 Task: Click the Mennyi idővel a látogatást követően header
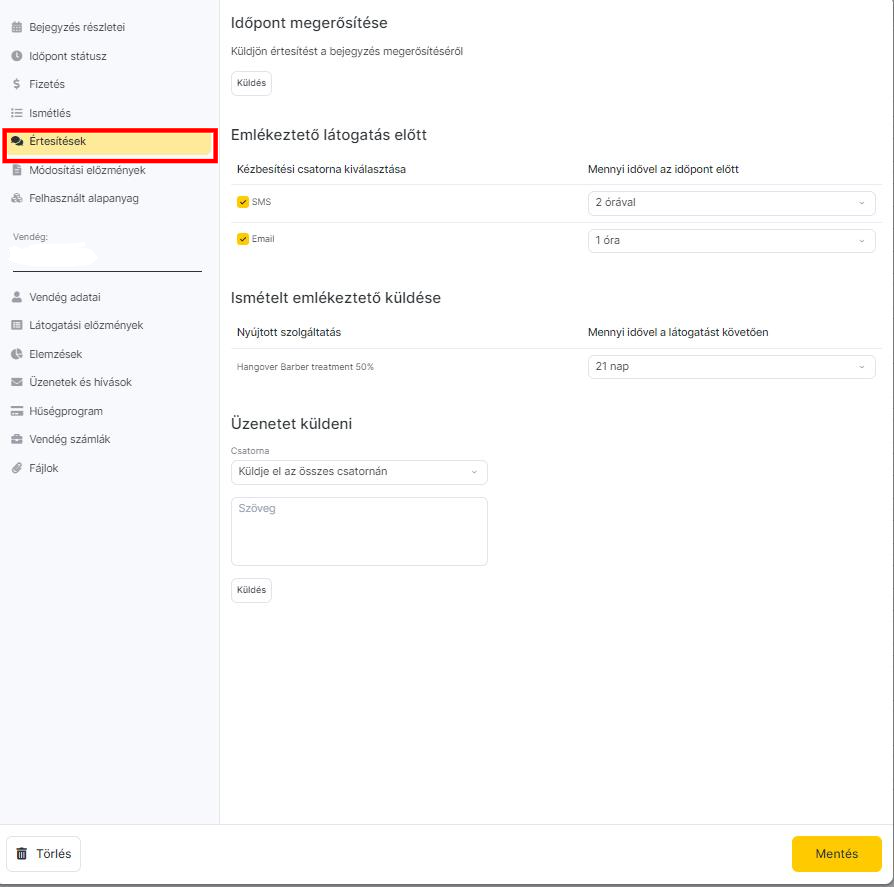678,332
